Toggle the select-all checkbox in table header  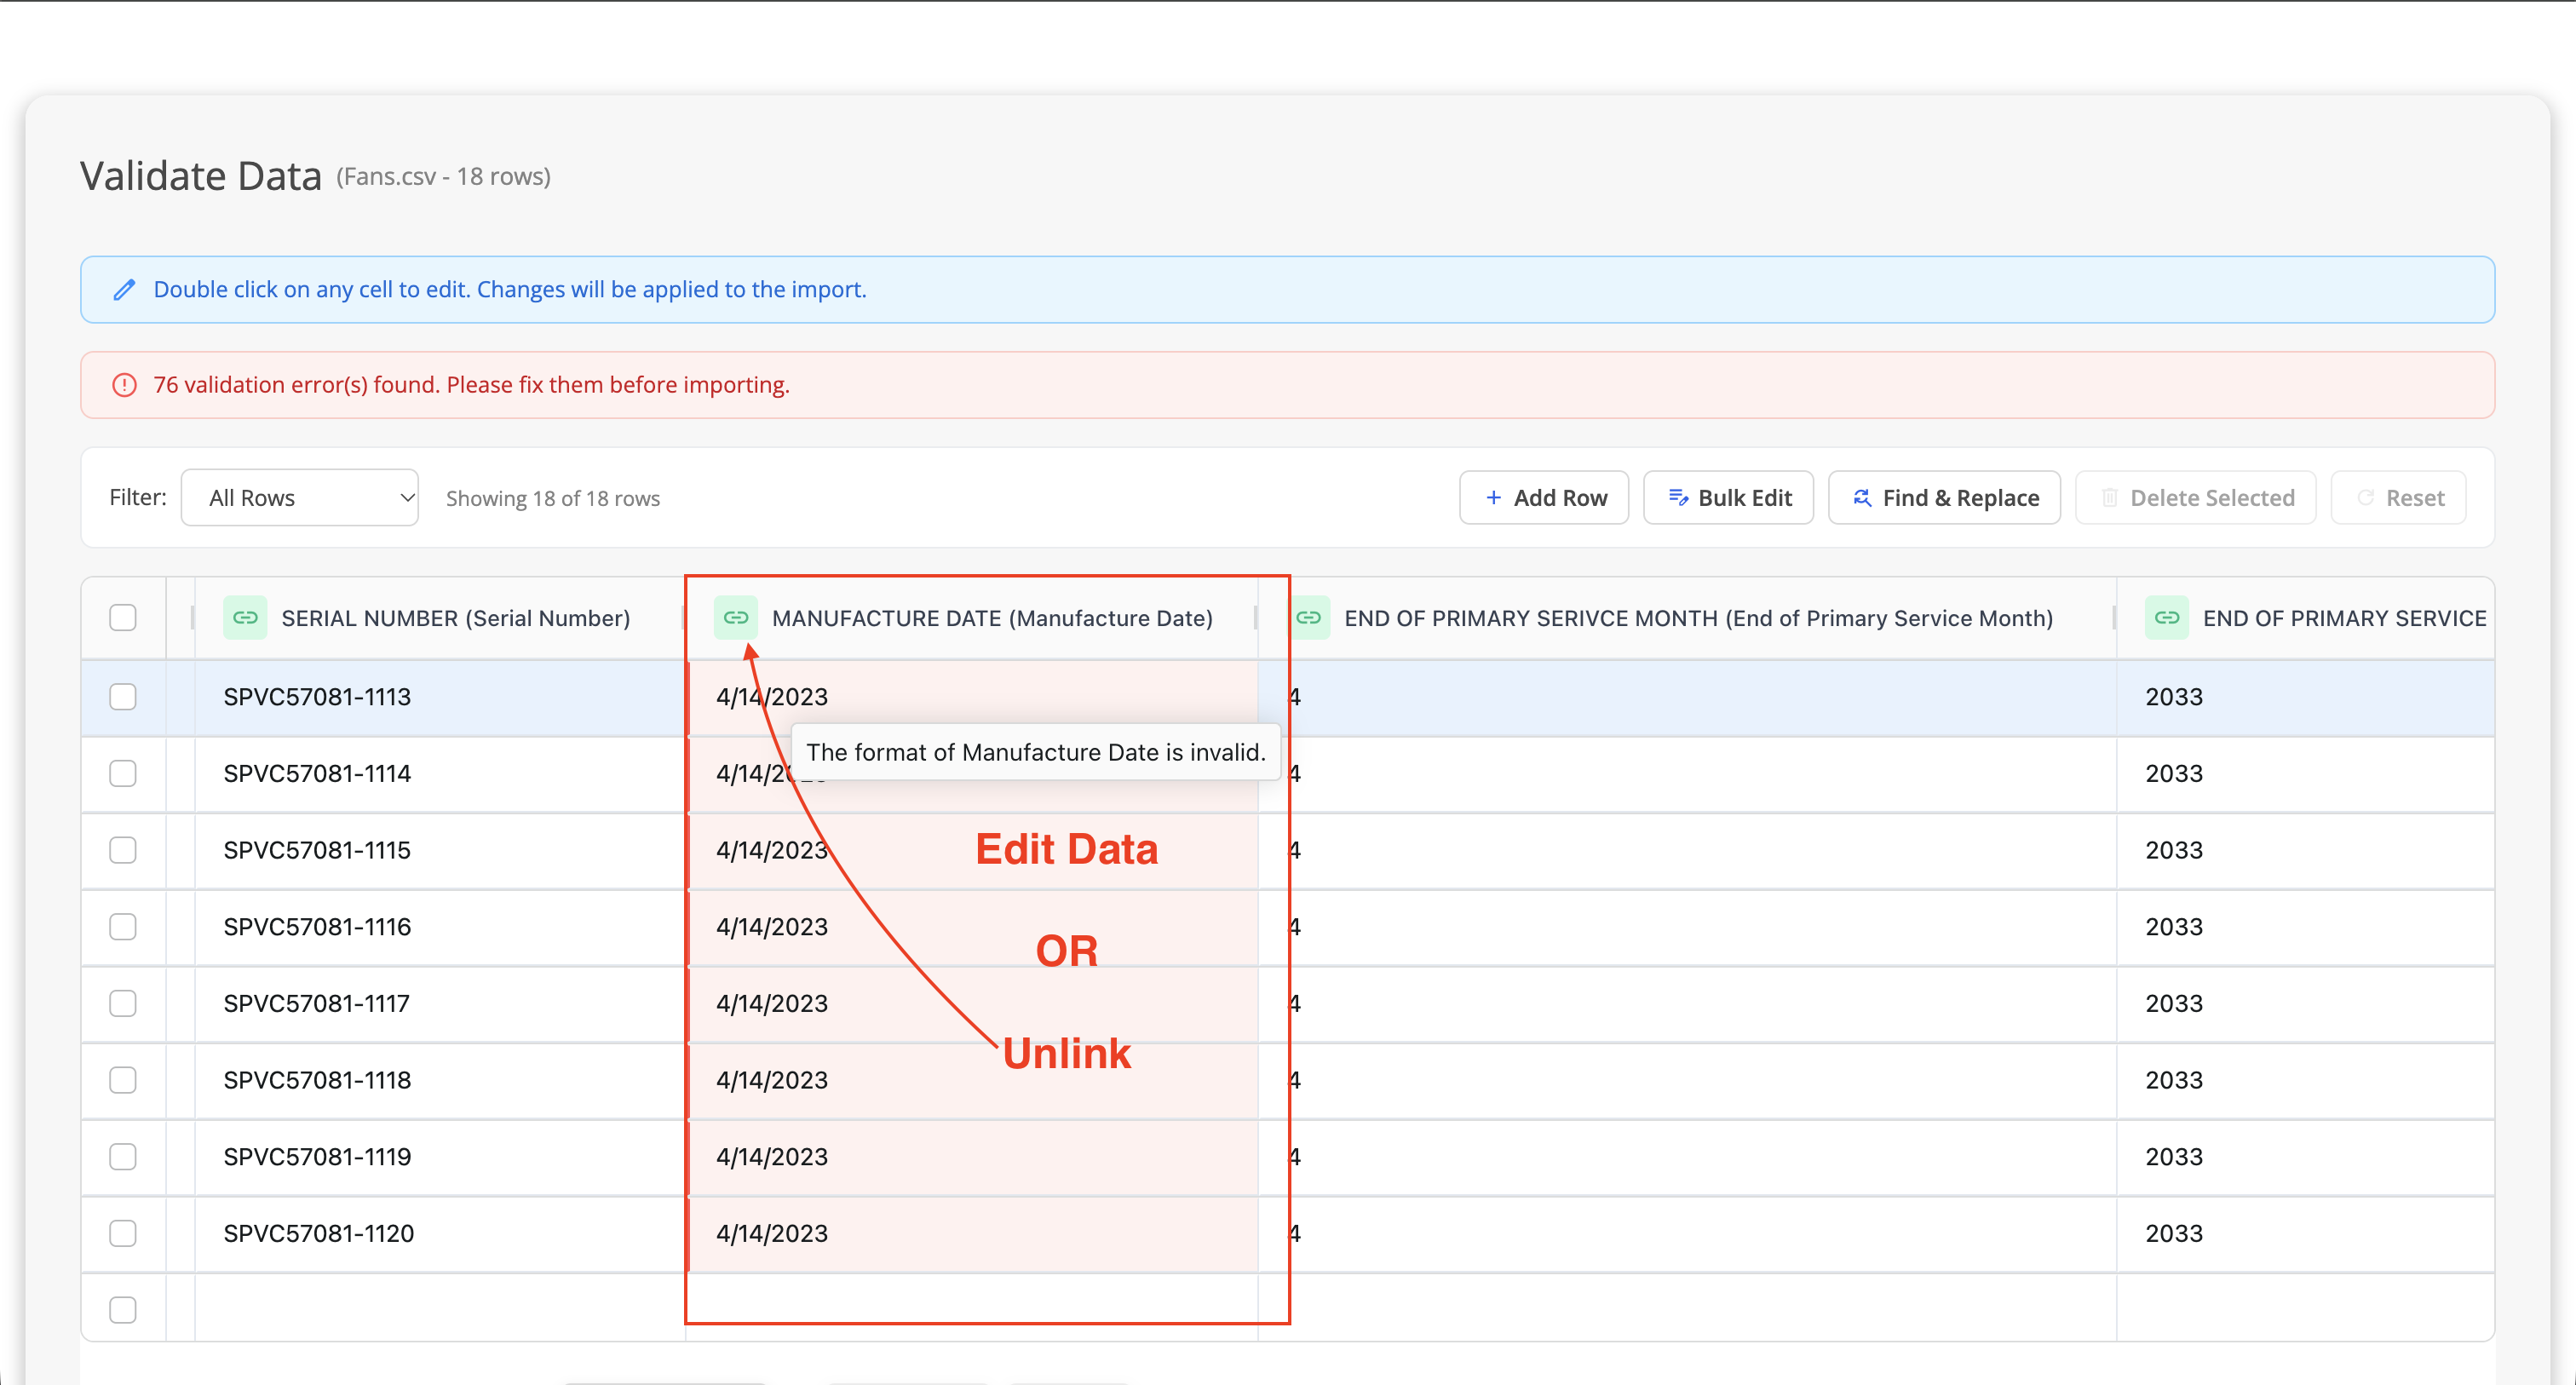point(123,618)
